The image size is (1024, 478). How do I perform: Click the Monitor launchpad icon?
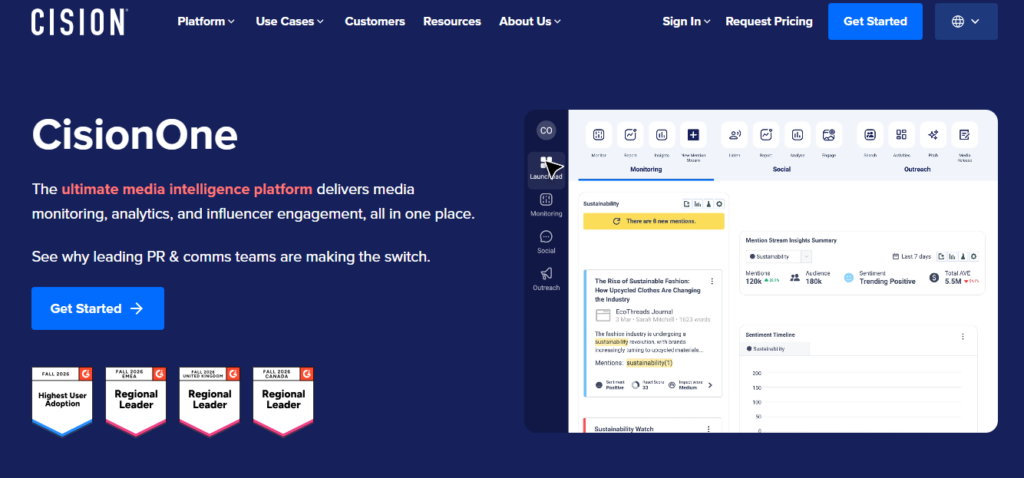(598, 135)
